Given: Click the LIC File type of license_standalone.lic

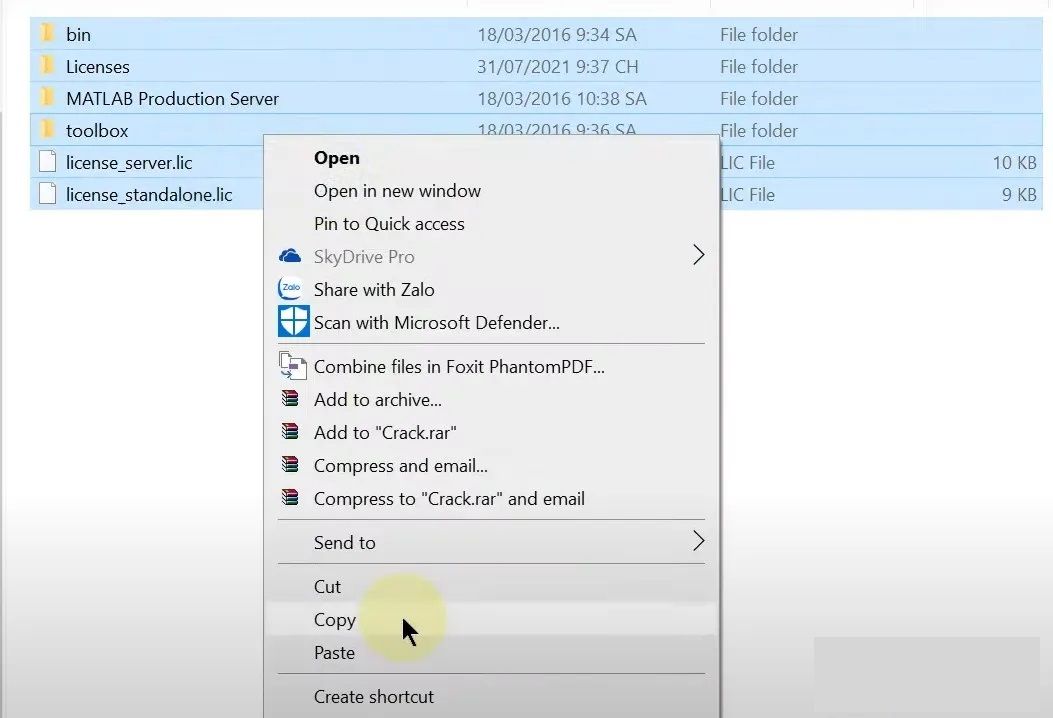Looking at the screenshot, I should pos(747,195).
